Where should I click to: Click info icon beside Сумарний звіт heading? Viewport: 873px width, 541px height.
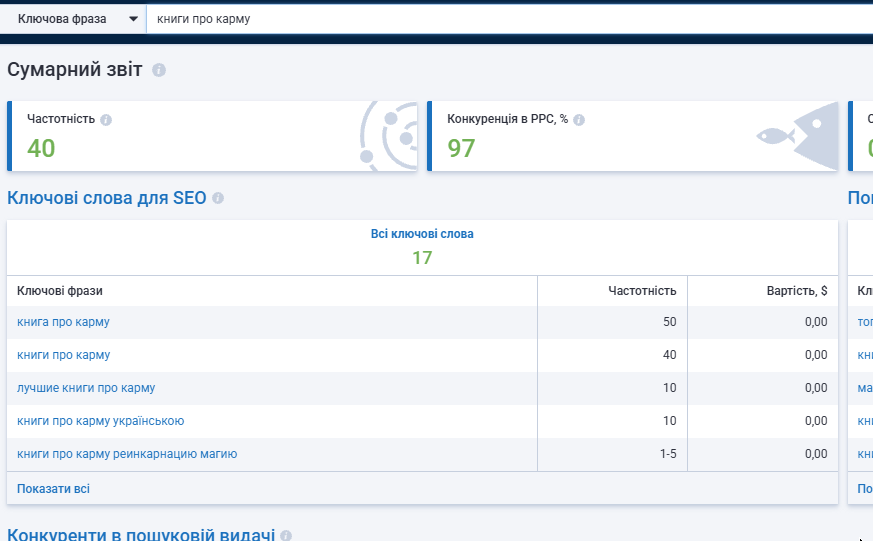click(x=159, y=70)
